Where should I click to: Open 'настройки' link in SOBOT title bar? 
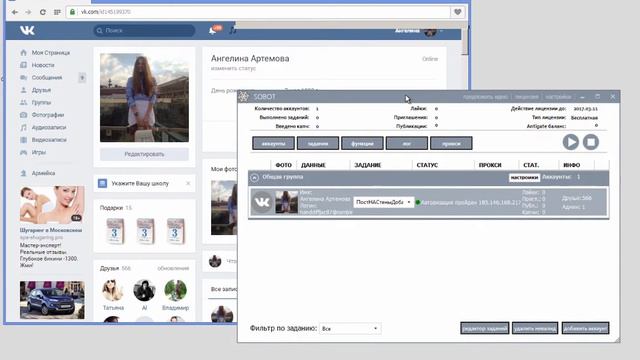coord(558,97)
